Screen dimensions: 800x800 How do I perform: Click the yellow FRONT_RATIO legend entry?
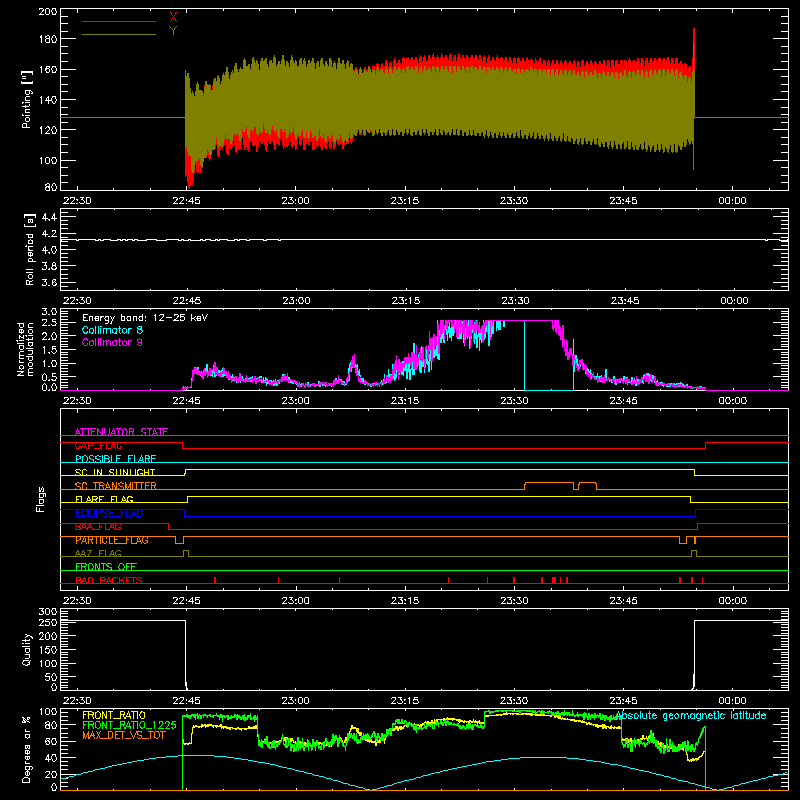click(x=114, y=715)
